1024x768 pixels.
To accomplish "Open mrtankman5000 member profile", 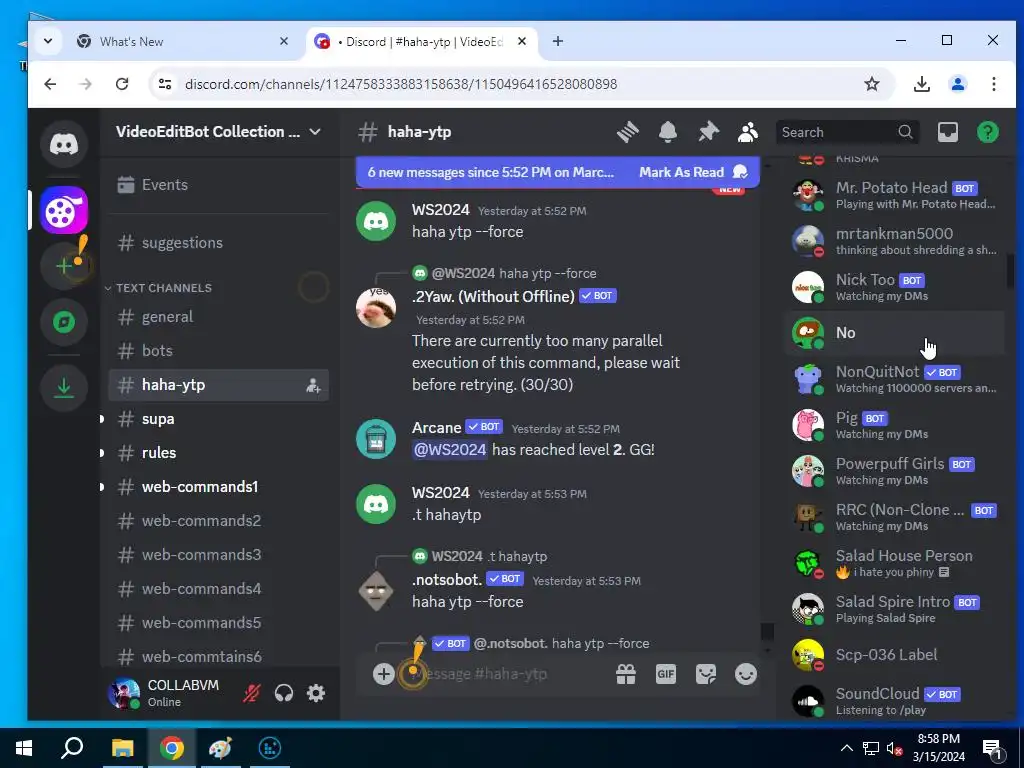I will pos(895,241).
